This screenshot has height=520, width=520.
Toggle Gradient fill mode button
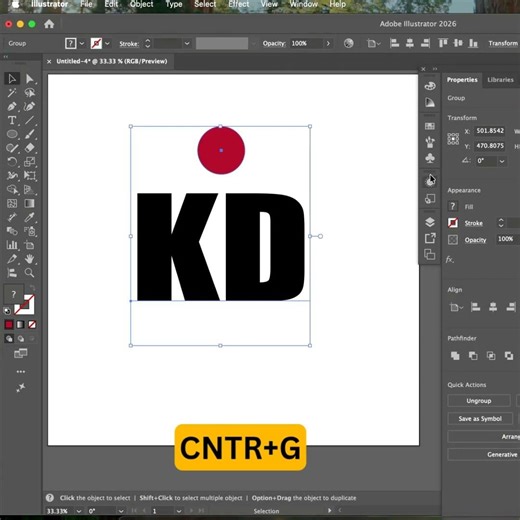click(20, 324)
